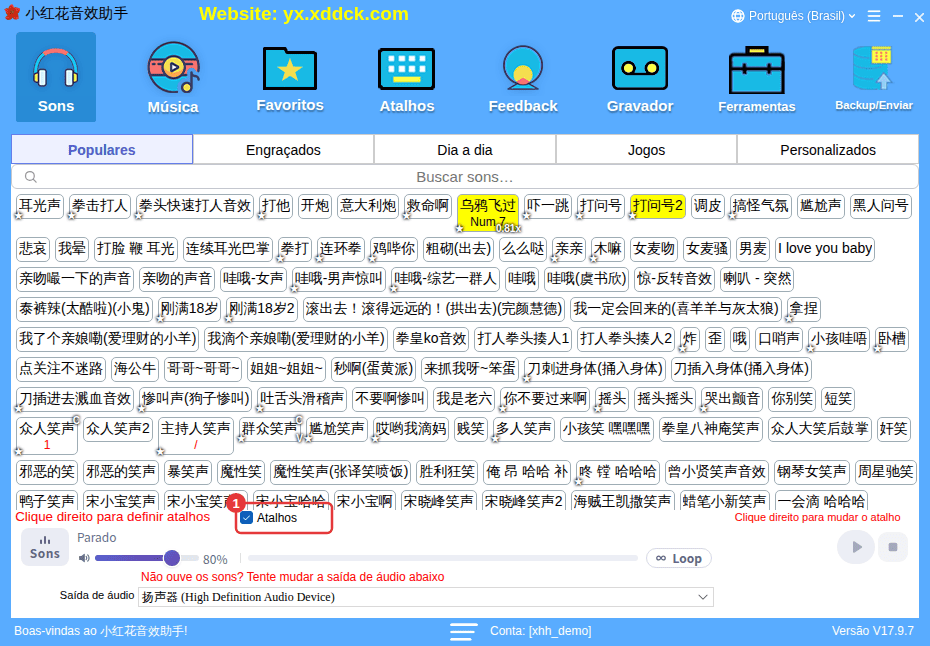Image resolution: width=930 pixels, height=646 pixels.
Task: Adjust the volume slider handle
Action: [x=172, y=558]
